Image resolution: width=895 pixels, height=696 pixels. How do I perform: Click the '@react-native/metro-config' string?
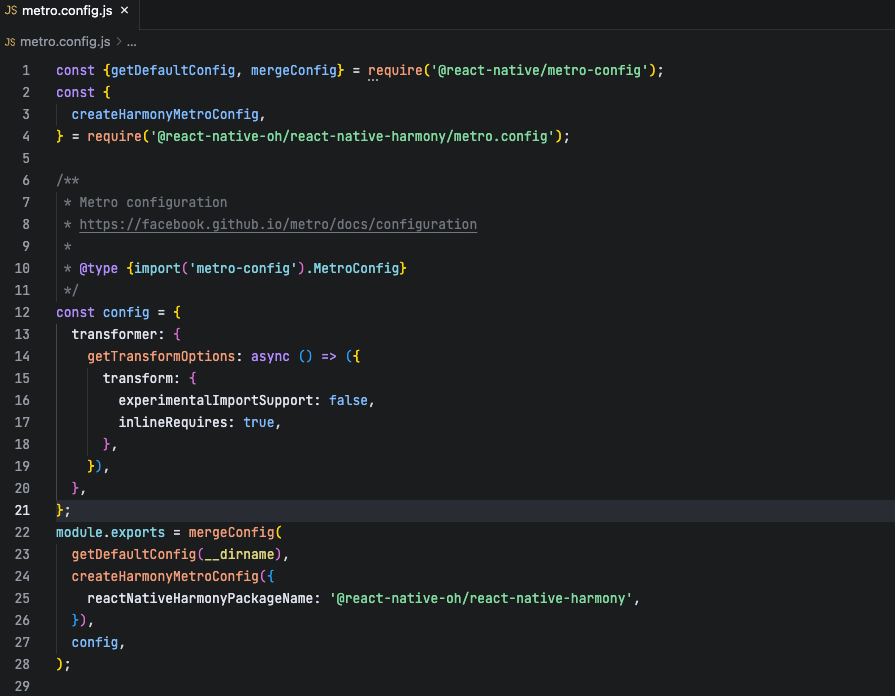pos(539,70)
